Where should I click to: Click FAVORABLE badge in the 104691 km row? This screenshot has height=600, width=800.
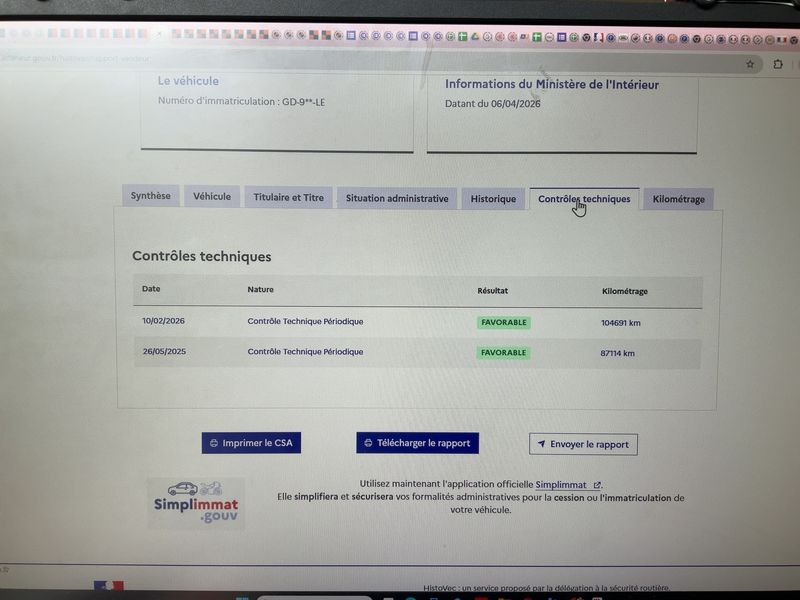[504, 322]
